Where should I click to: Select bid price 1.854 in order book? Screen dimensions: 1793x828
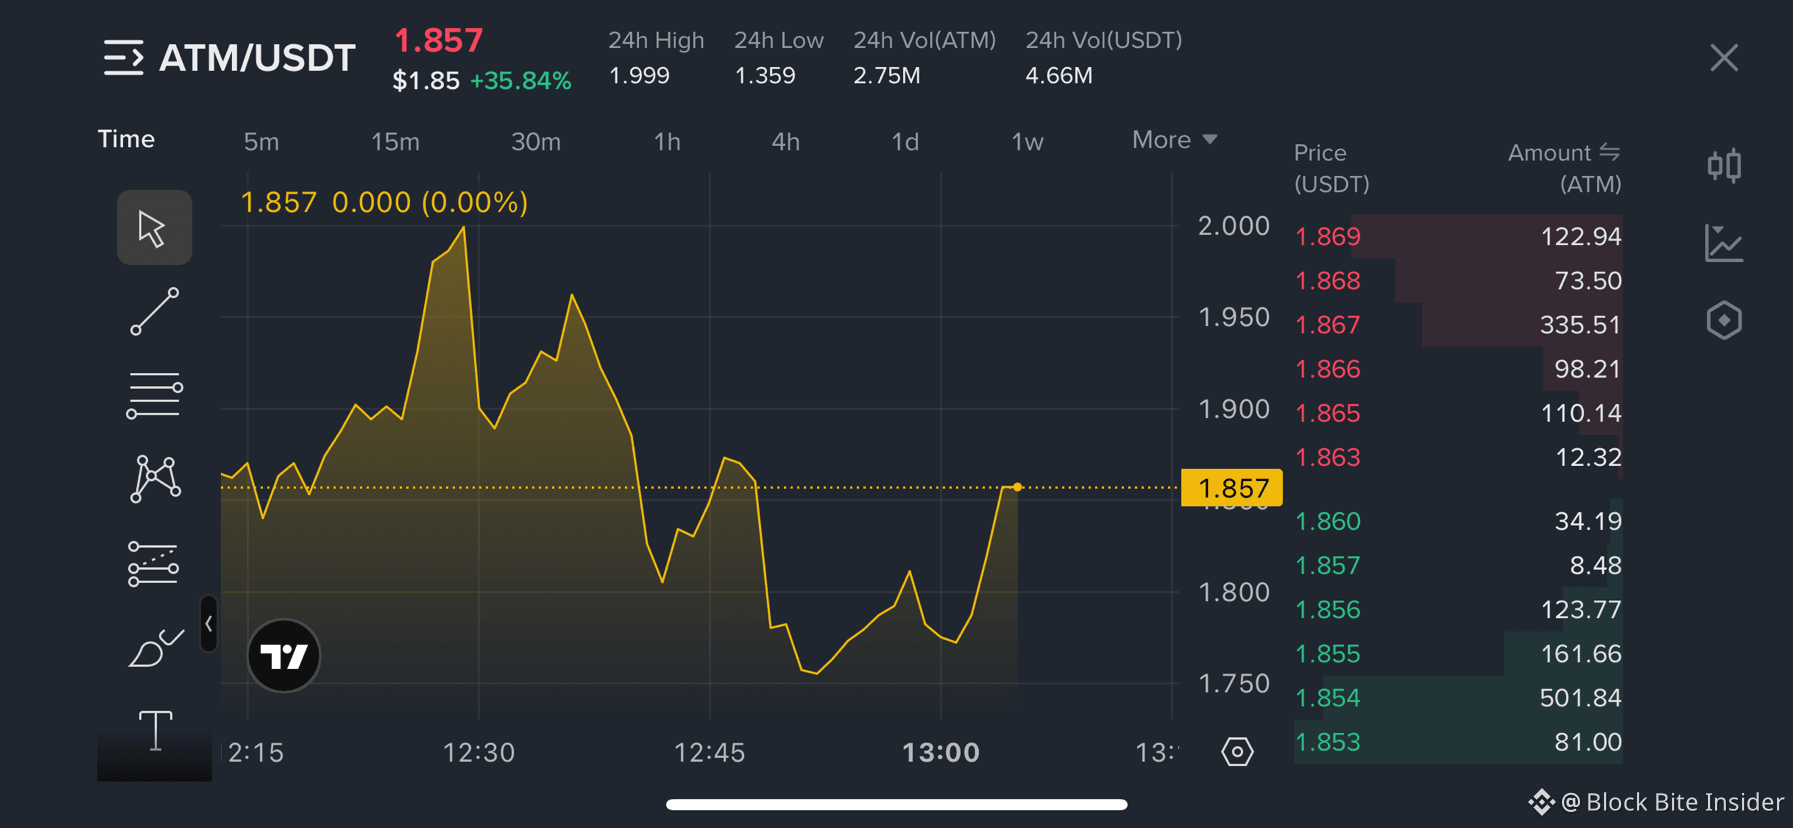pyautogui.click(x=1327, y=696)
